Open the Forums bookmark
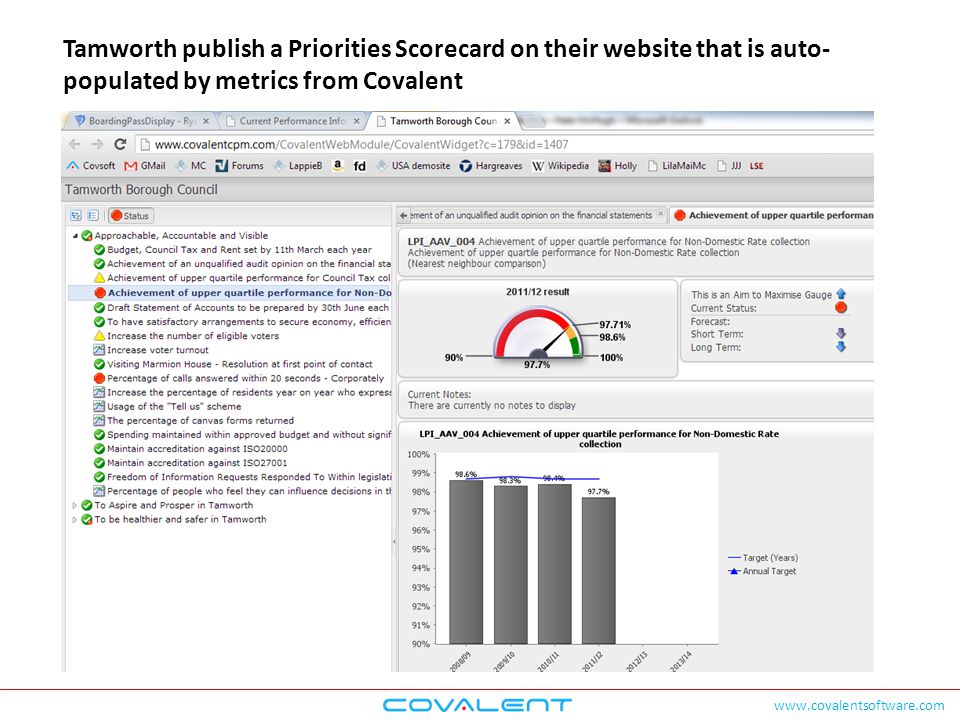960x720 pixels. coord(239,166)
